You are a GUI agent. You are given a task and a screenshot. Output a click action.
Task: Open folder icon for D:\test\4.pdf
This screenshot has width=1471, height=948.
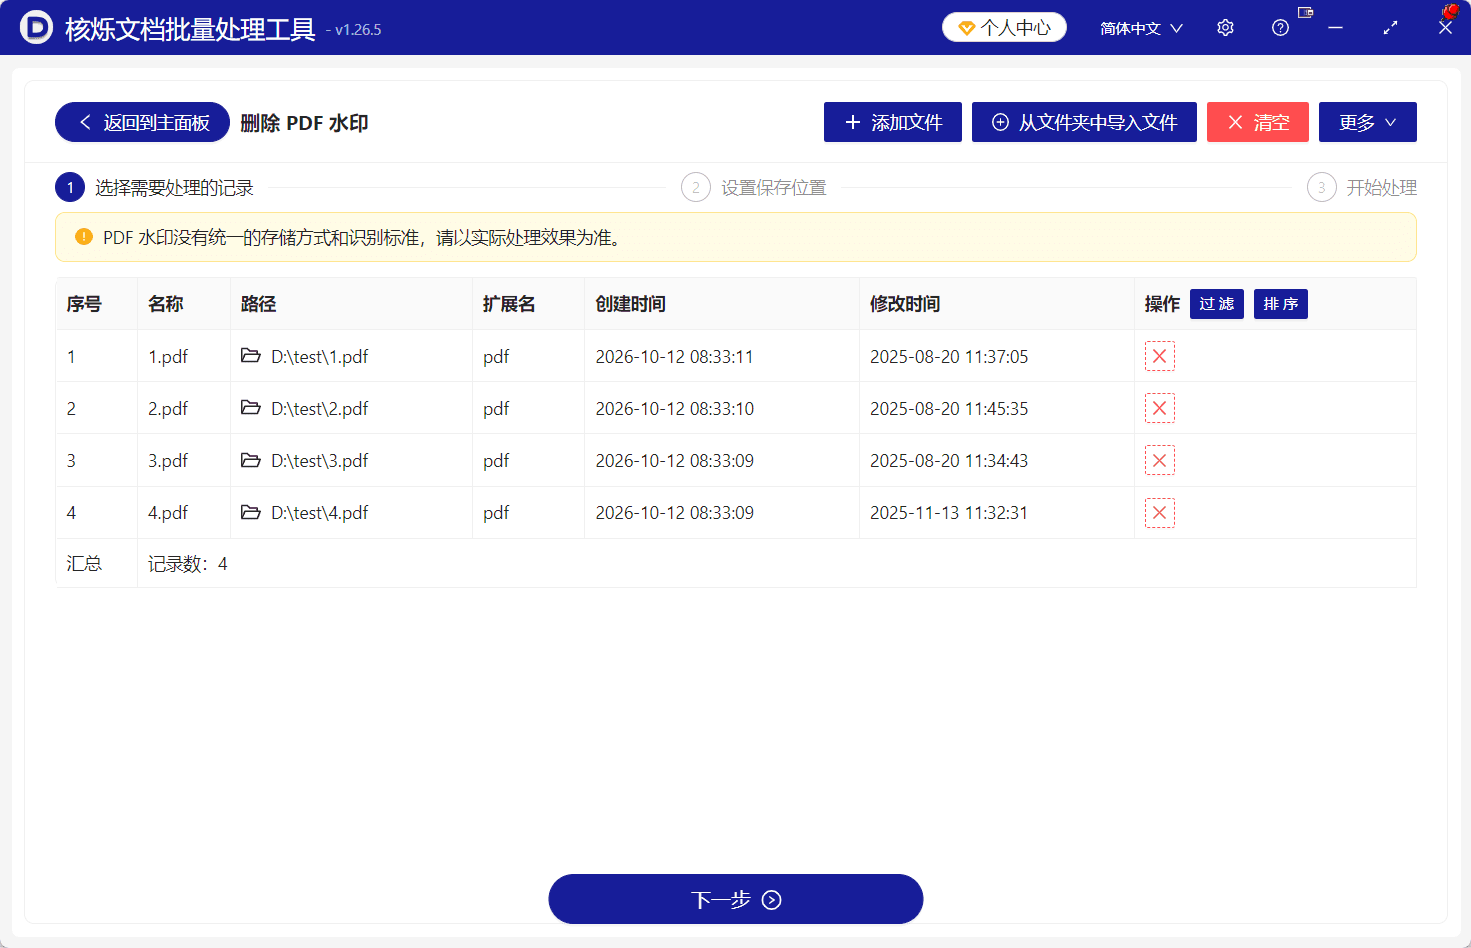(x=251, y=512)
